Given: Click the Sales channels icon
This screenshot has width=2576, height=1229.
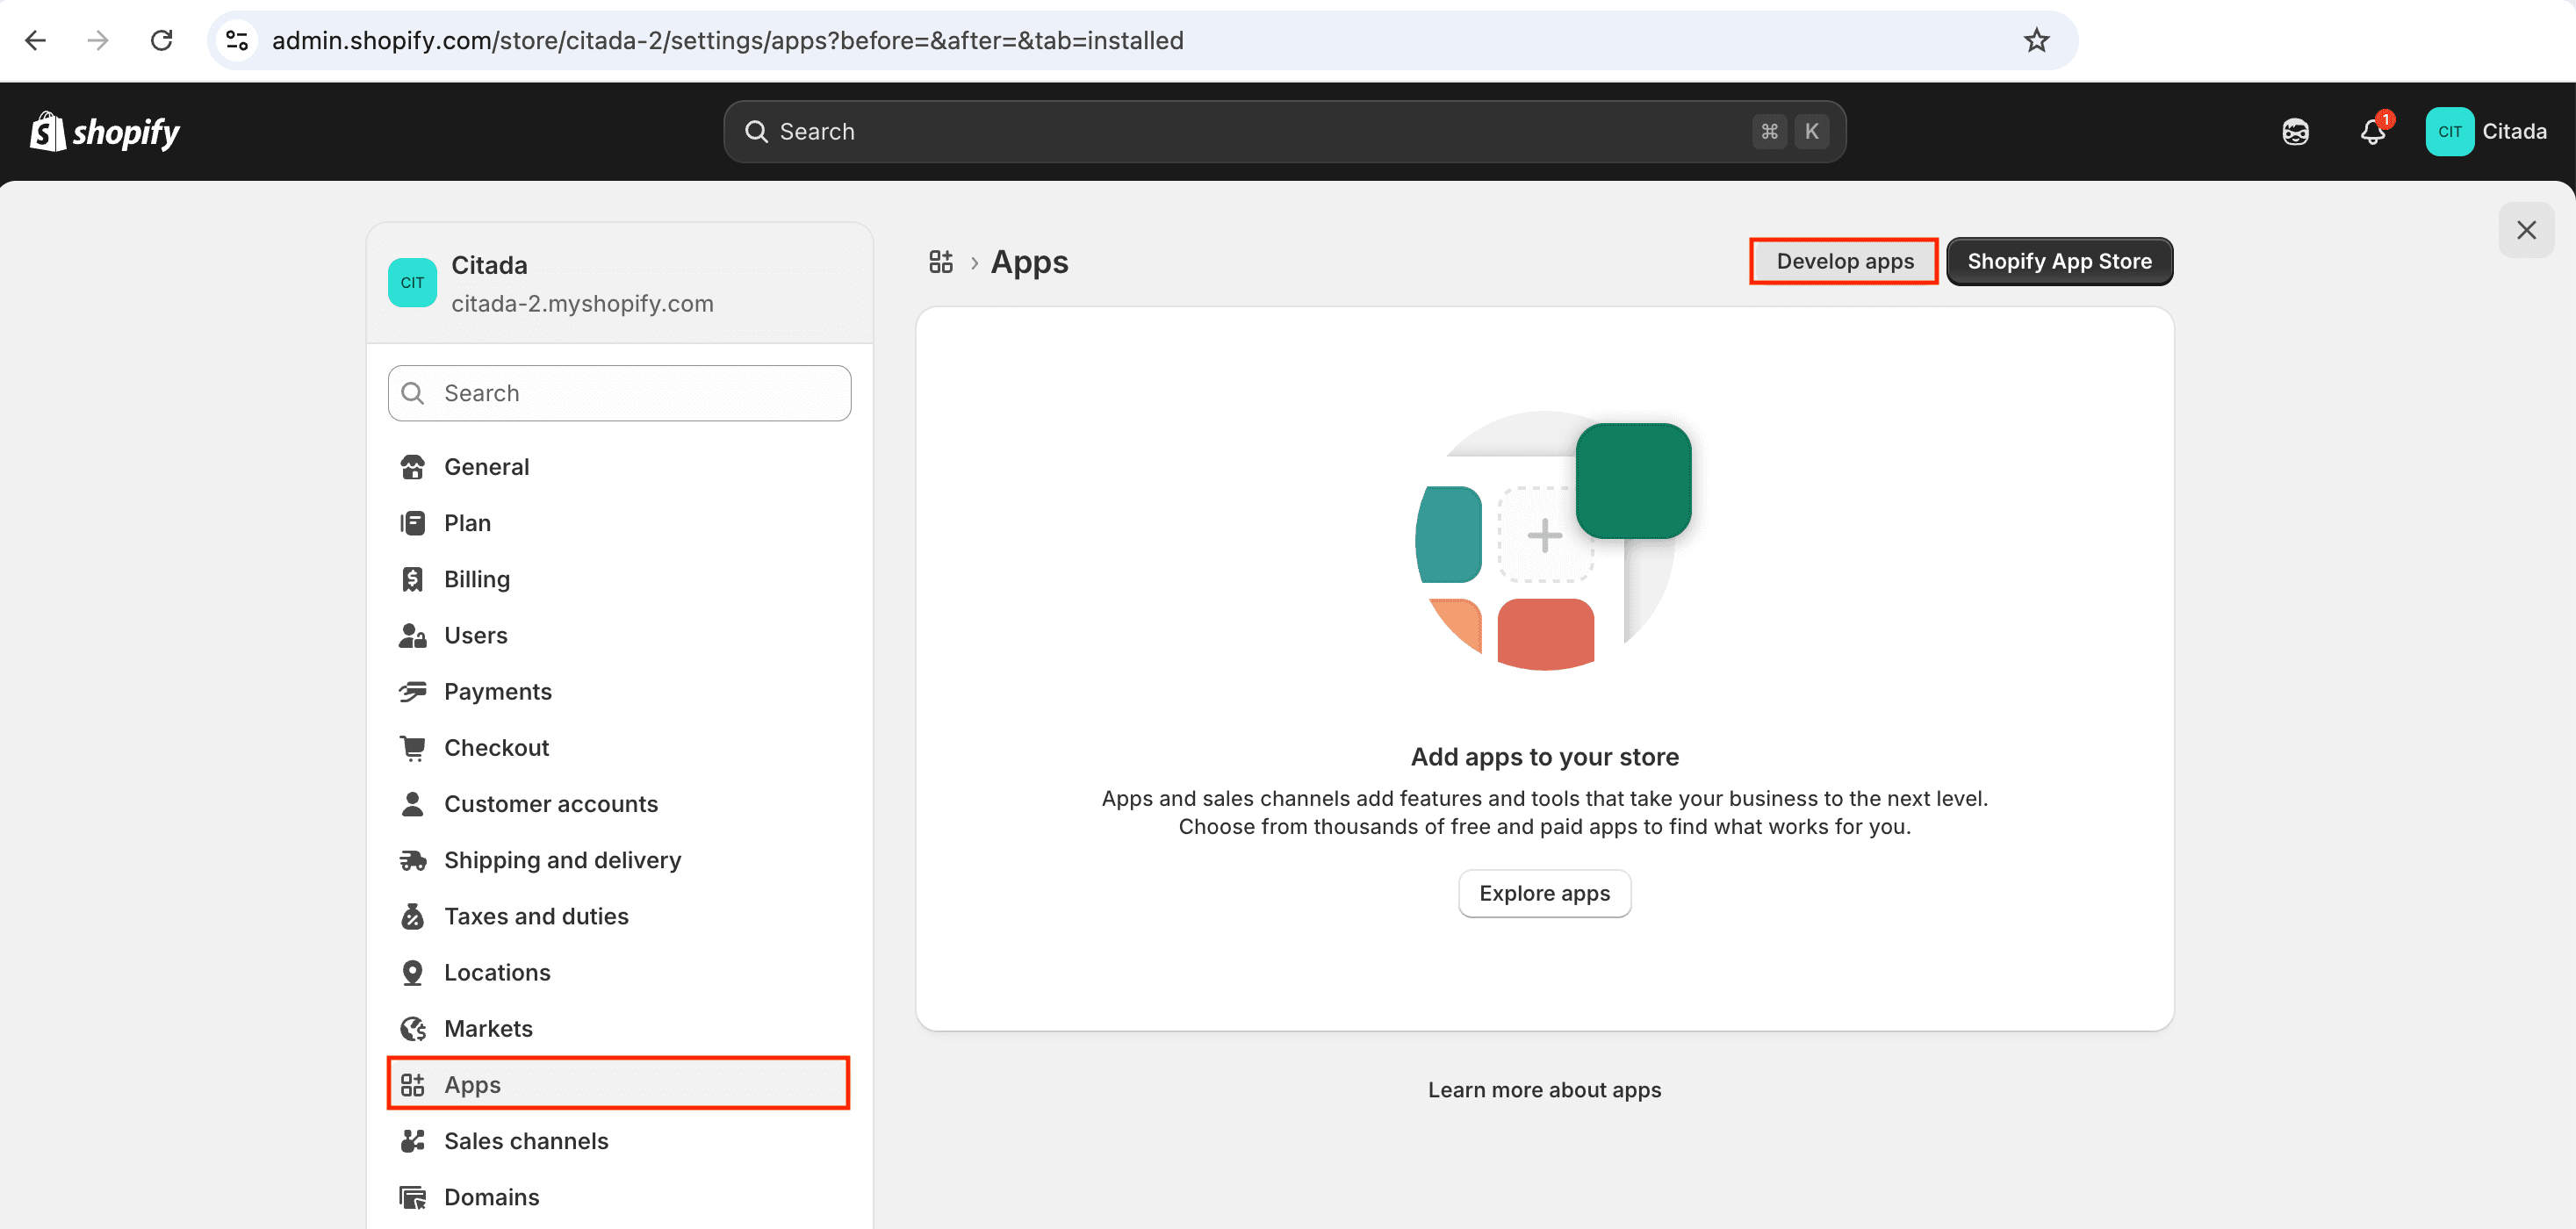Looking at the screenshot, I should [412, 1141].
